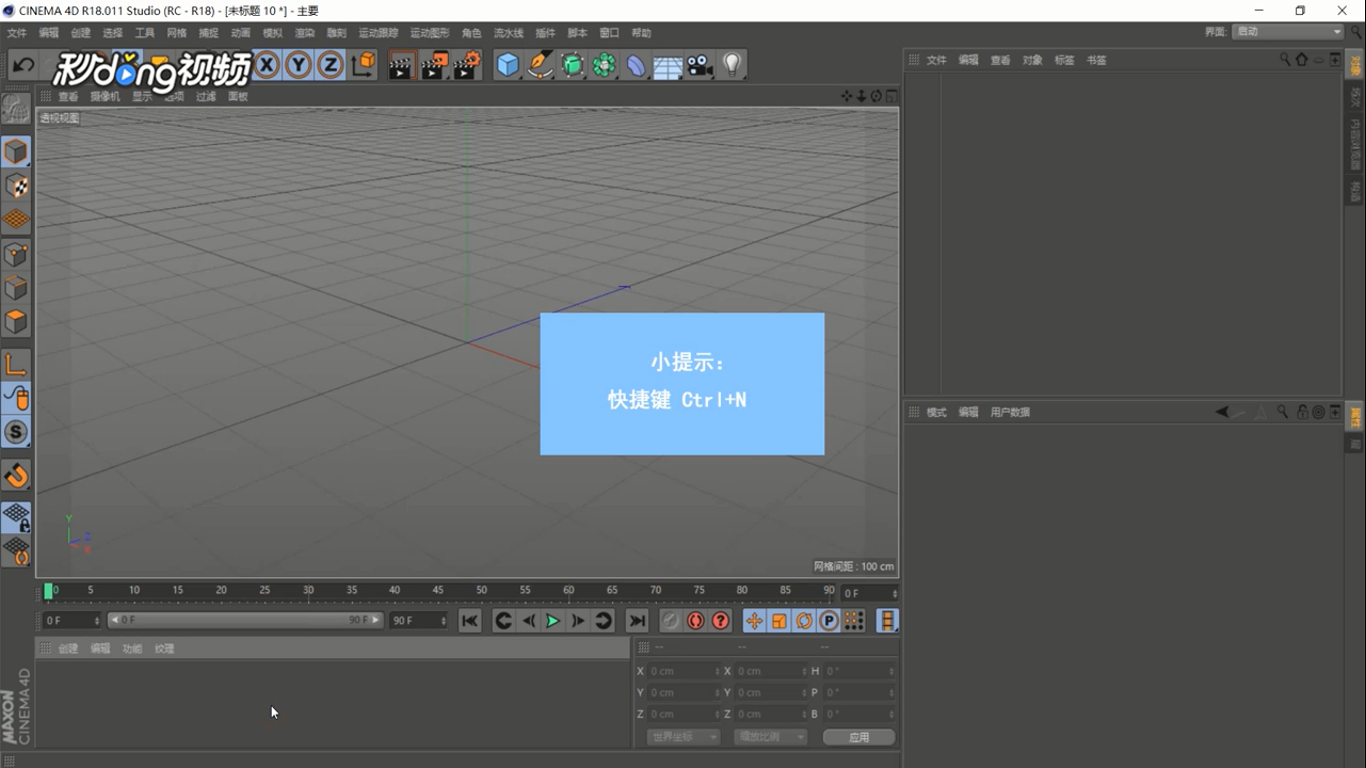This screenshot has height=768, width=1366.
Task: Go to previous keyframe button
Action: 503,621
